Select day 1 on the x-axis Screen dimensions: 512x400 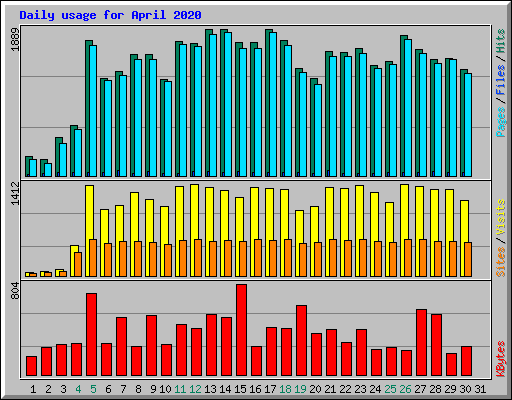[33, 389]
